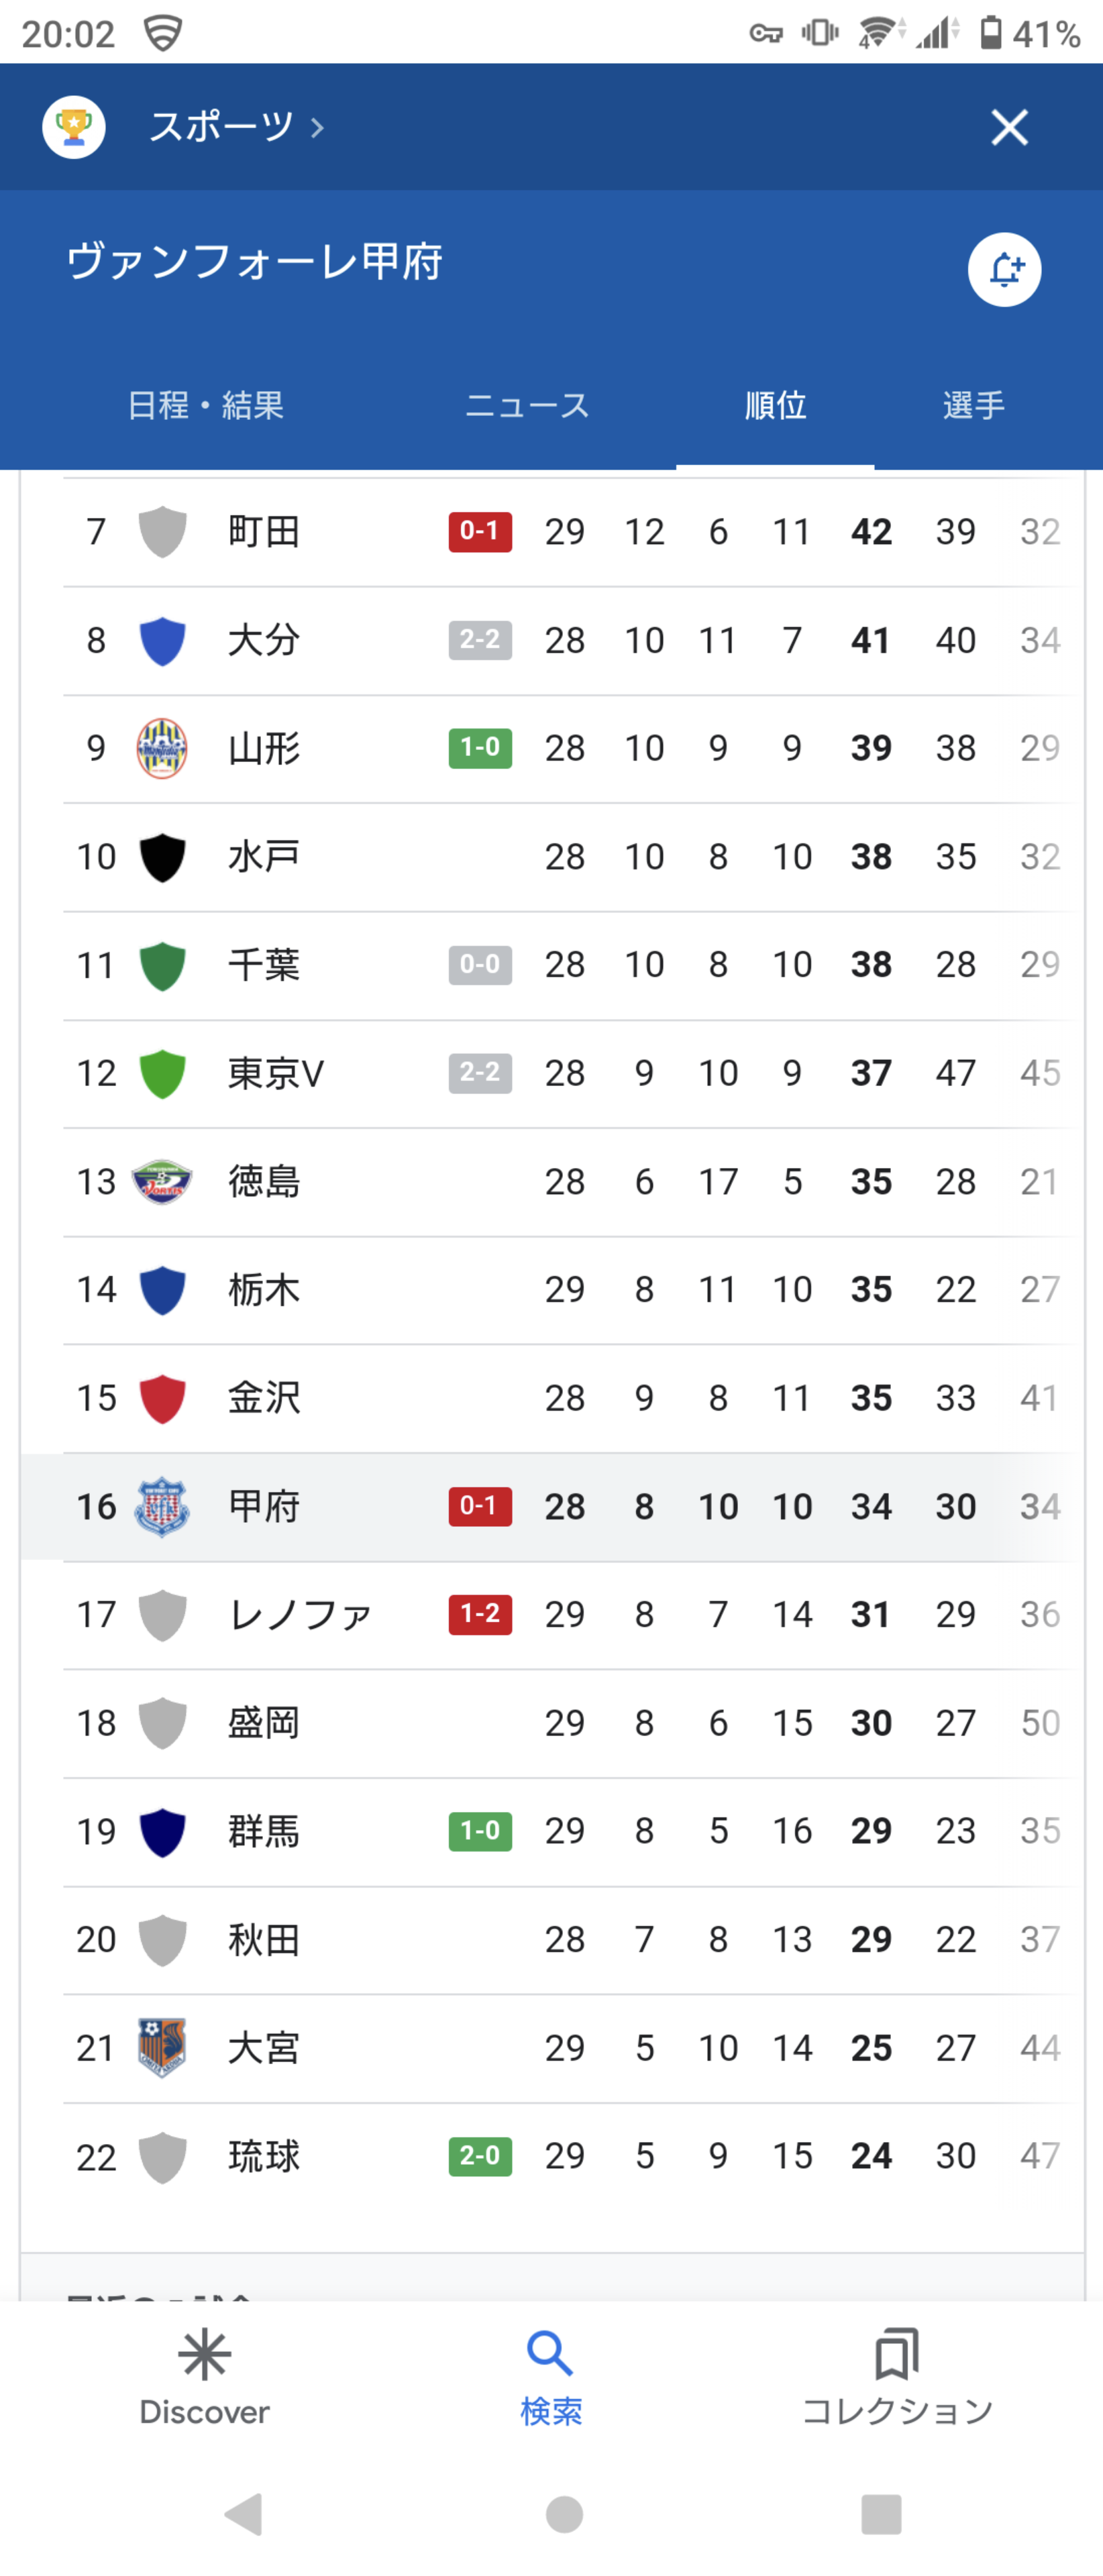Switch to the 日程・結果 tab
Screen dimensions: 1103x2576
tap(206, 405)
